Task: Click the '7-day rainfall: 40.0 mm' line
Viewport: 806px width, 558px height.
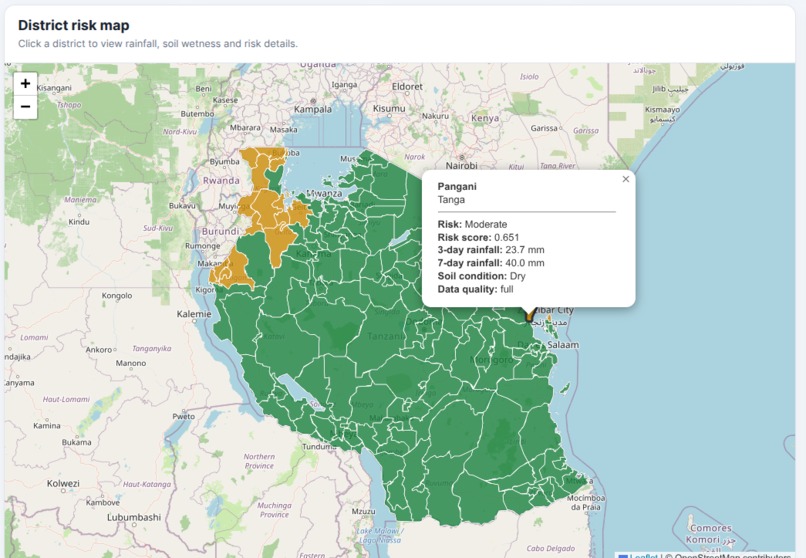Action: [x=490, y=263]
